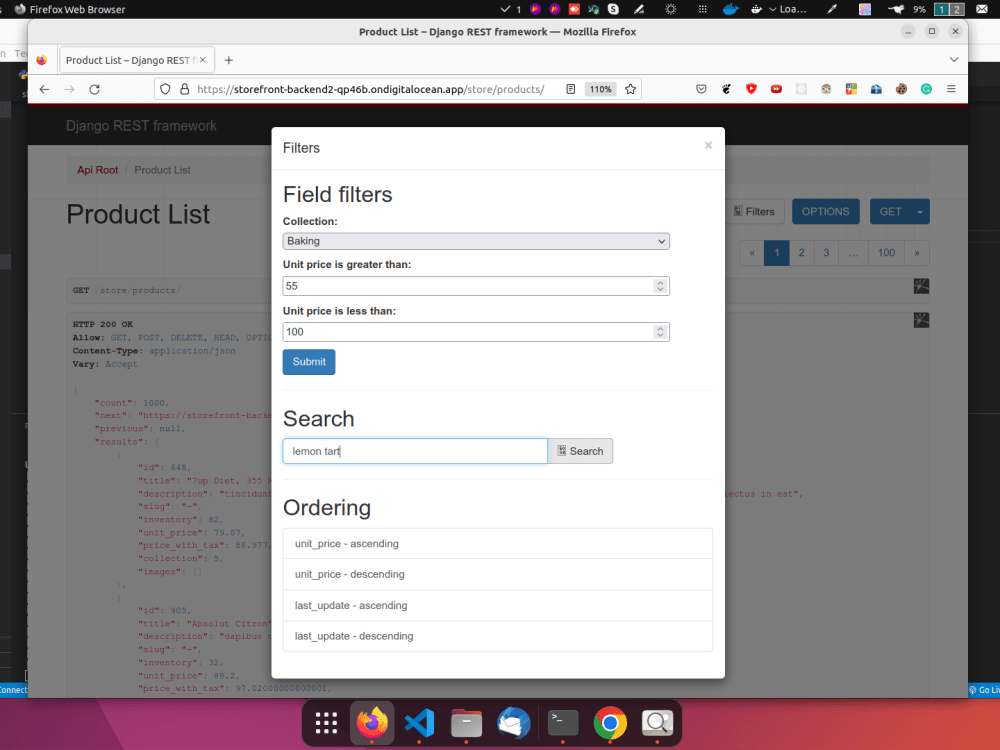Expand the GET button dropdown caret
The width and height of the screenshot is (1000, 750).
(x=920, y=212)
